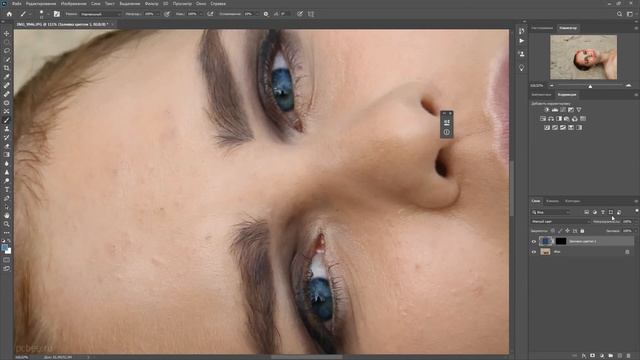Image resolution: width=640 pixels, height=360 pixels.
Task: Select the Crop tool
Action: (7, 68)
